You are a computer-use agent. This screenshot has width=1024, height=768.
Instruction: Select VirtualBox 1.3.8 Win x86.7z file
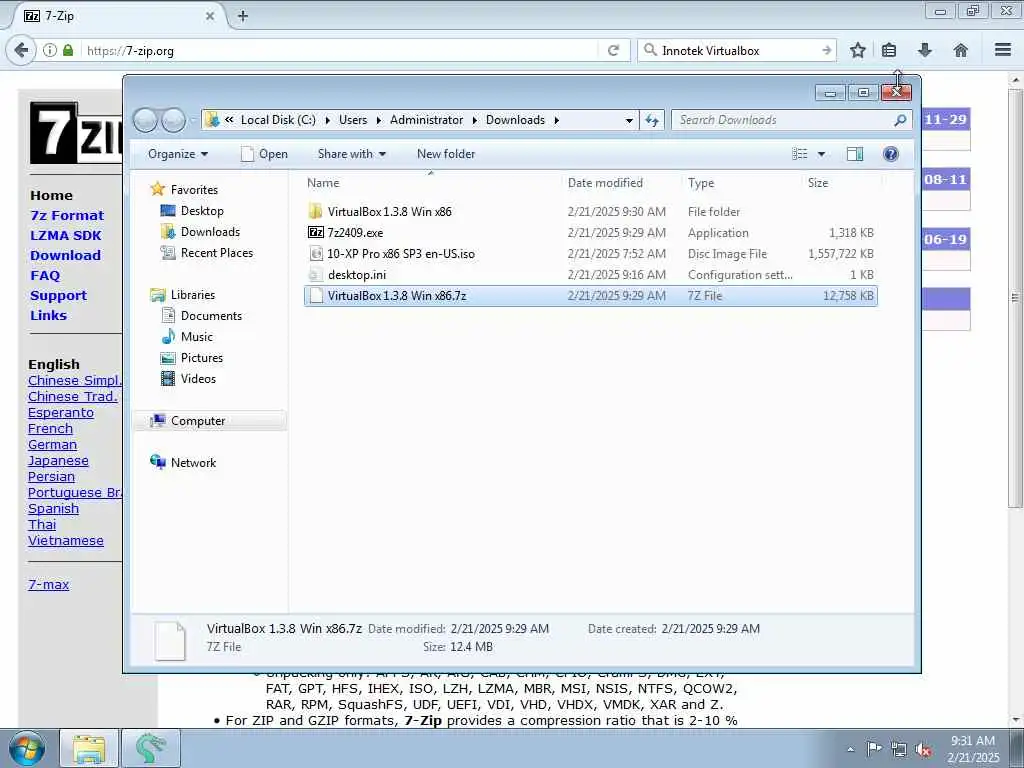590,296
